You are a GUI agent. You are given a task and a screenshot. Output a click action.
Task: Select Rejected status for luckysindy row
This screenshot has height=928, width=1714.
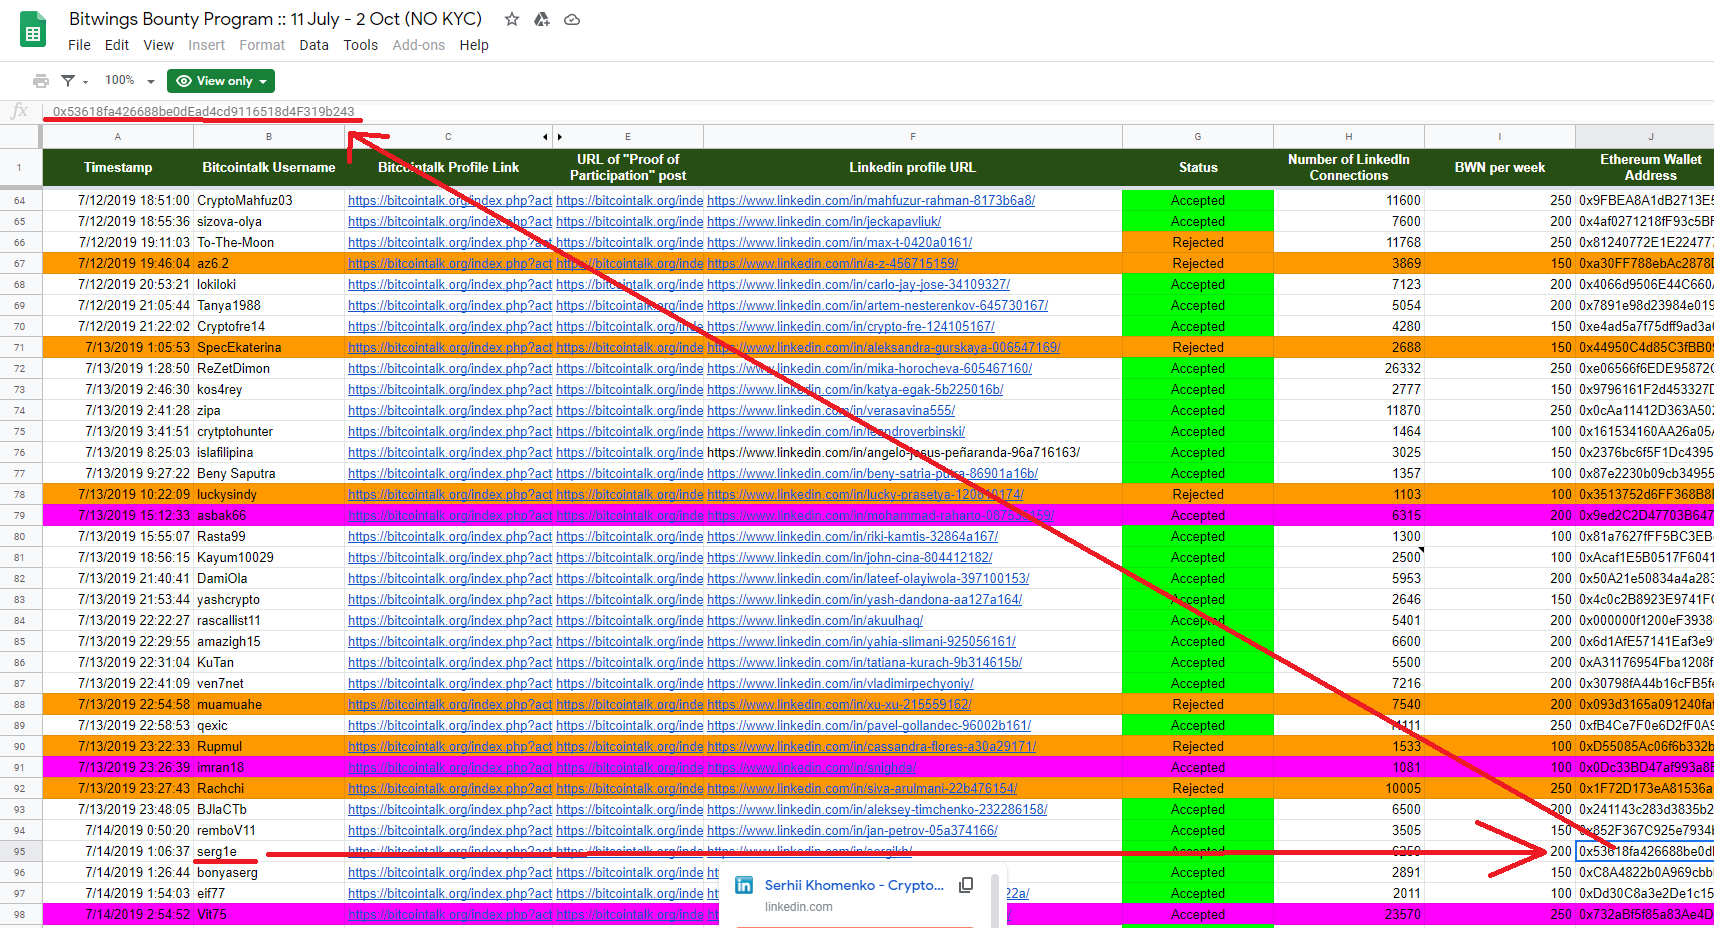(1198, 494)
